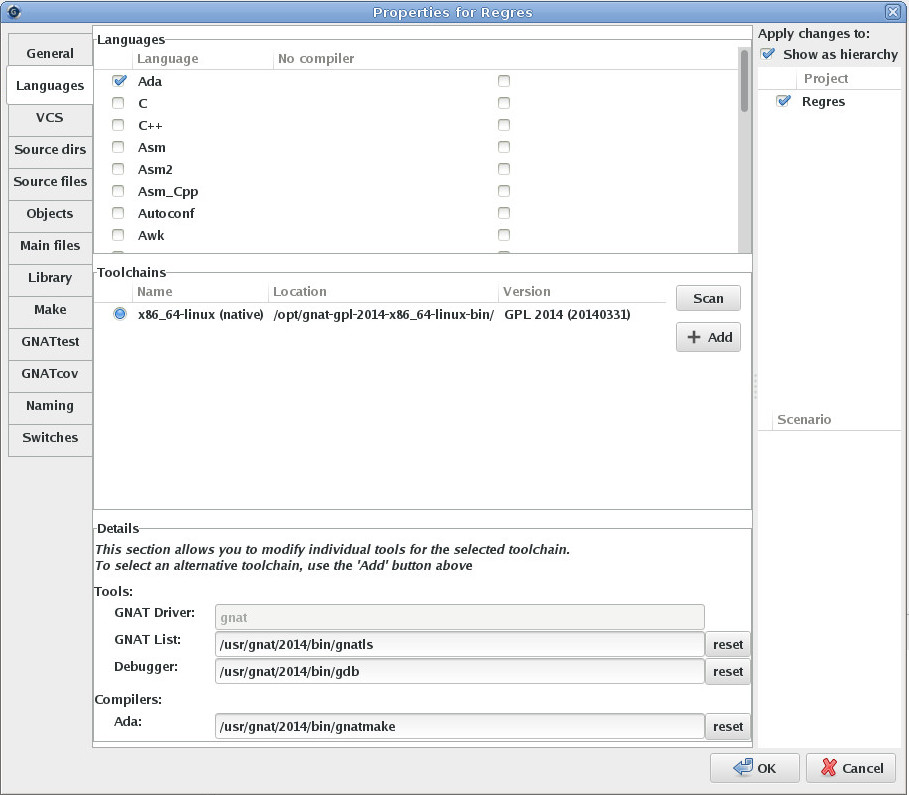
Task: Click the Scan toolchains button
Action: coord(708,298)
